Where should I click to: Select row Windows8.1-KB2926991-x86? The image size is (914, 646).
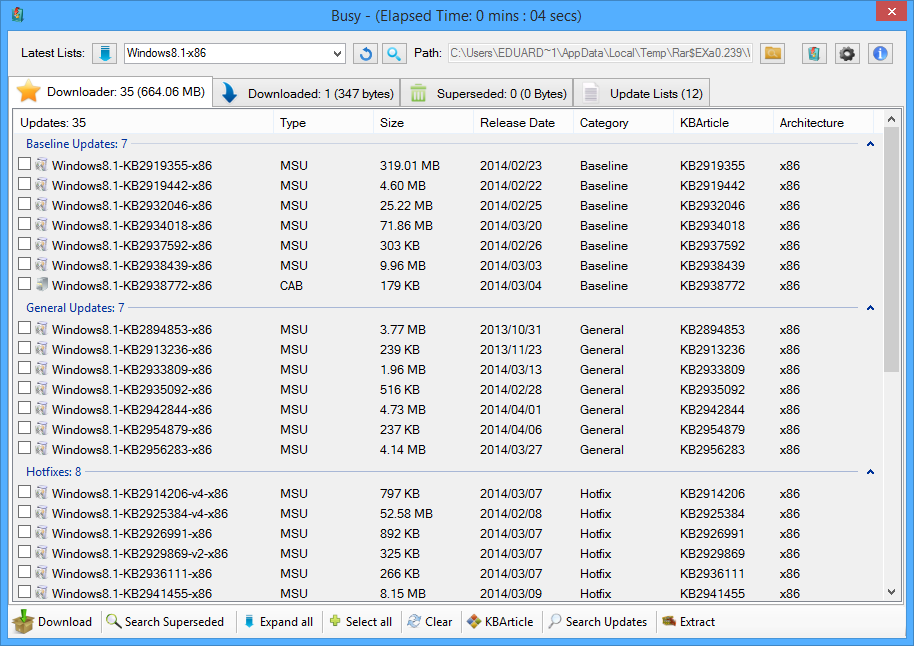click(446, 533)
